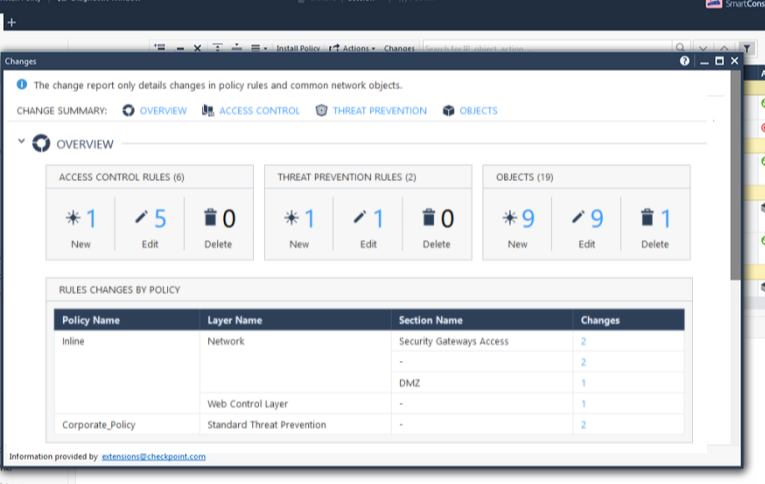
Task: Click Delete count 0 under Threat Prevention Rules
Action: [447, 219]
